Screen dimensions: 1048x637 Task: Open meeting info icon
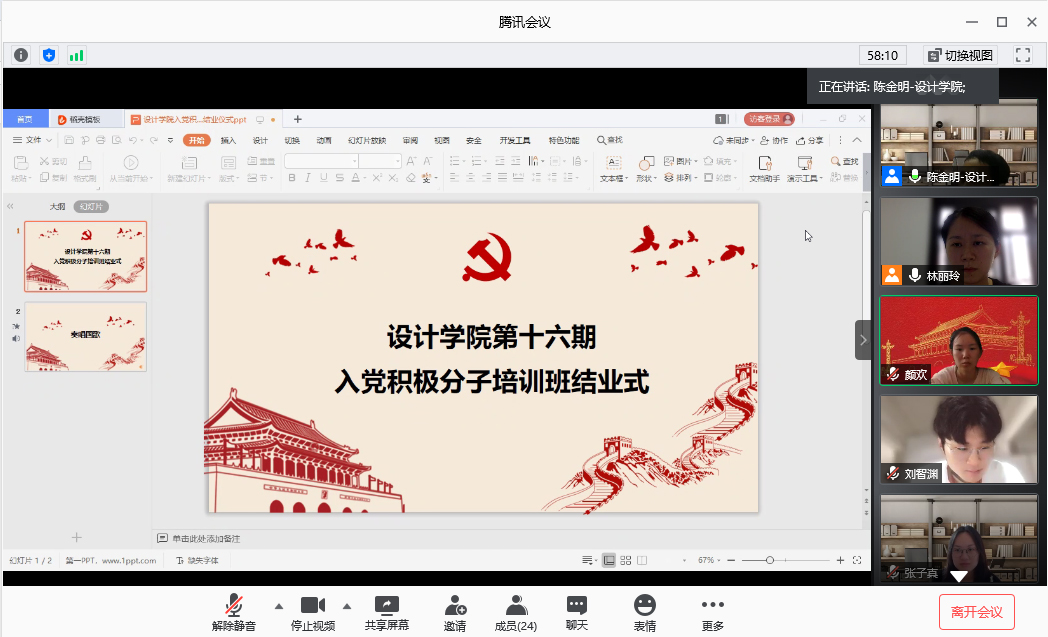coord(21,55)
